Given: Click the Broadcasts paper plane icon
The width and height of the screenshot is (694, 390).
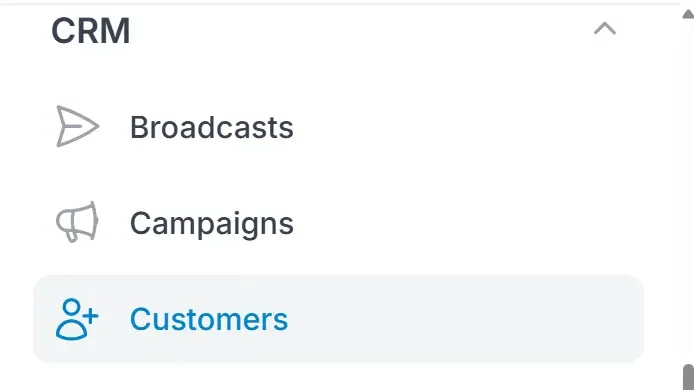Looking at the screenshot, I should [77, 127].
